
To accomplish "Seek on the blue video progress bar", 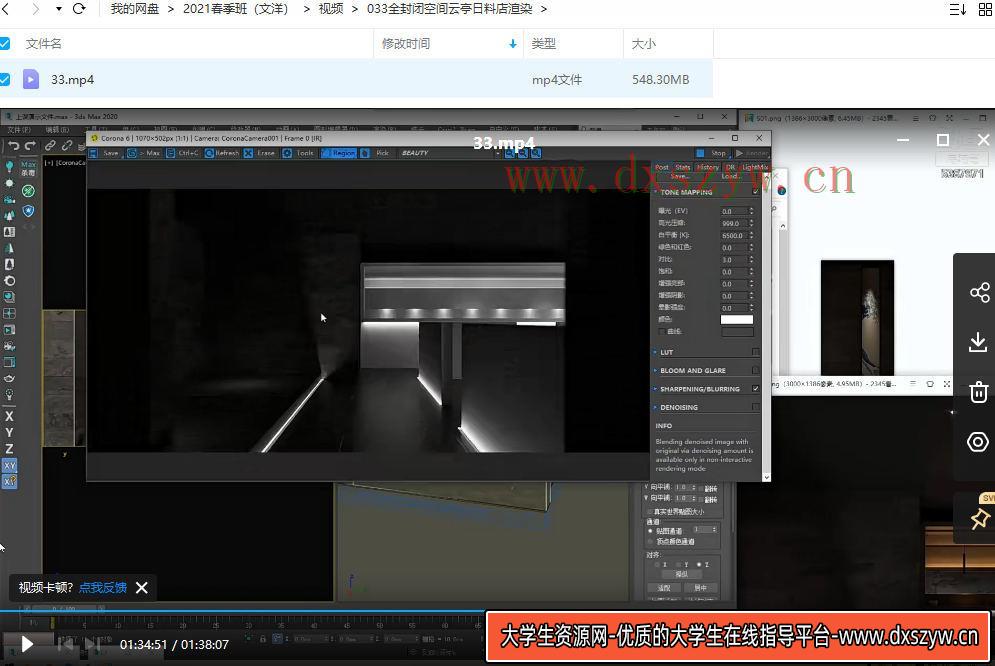I will pyautogui.click(x=242, y=611).
